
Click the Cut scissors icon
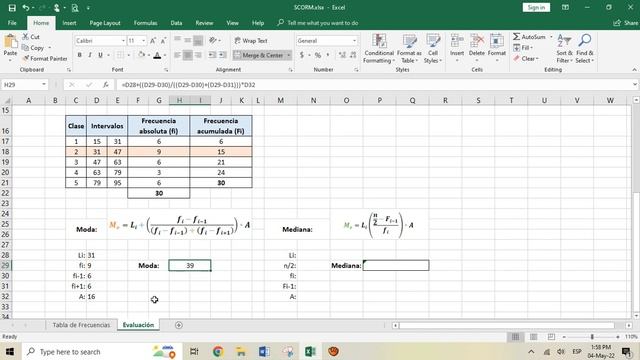[x=26, y=37]
